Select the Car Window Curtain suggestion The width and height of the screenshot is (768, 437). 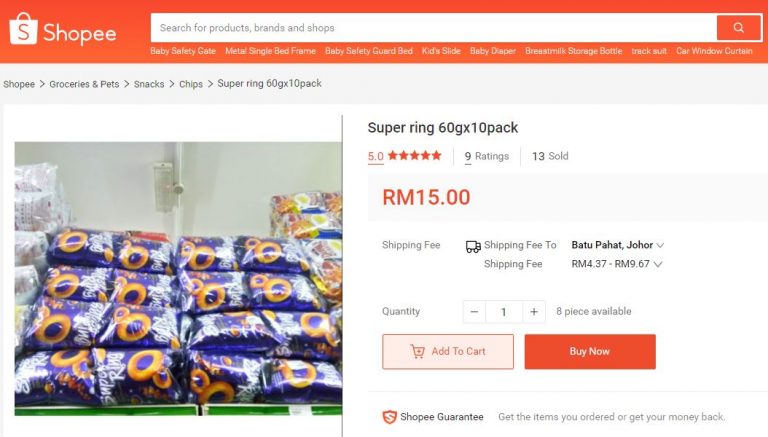[714, 51]
